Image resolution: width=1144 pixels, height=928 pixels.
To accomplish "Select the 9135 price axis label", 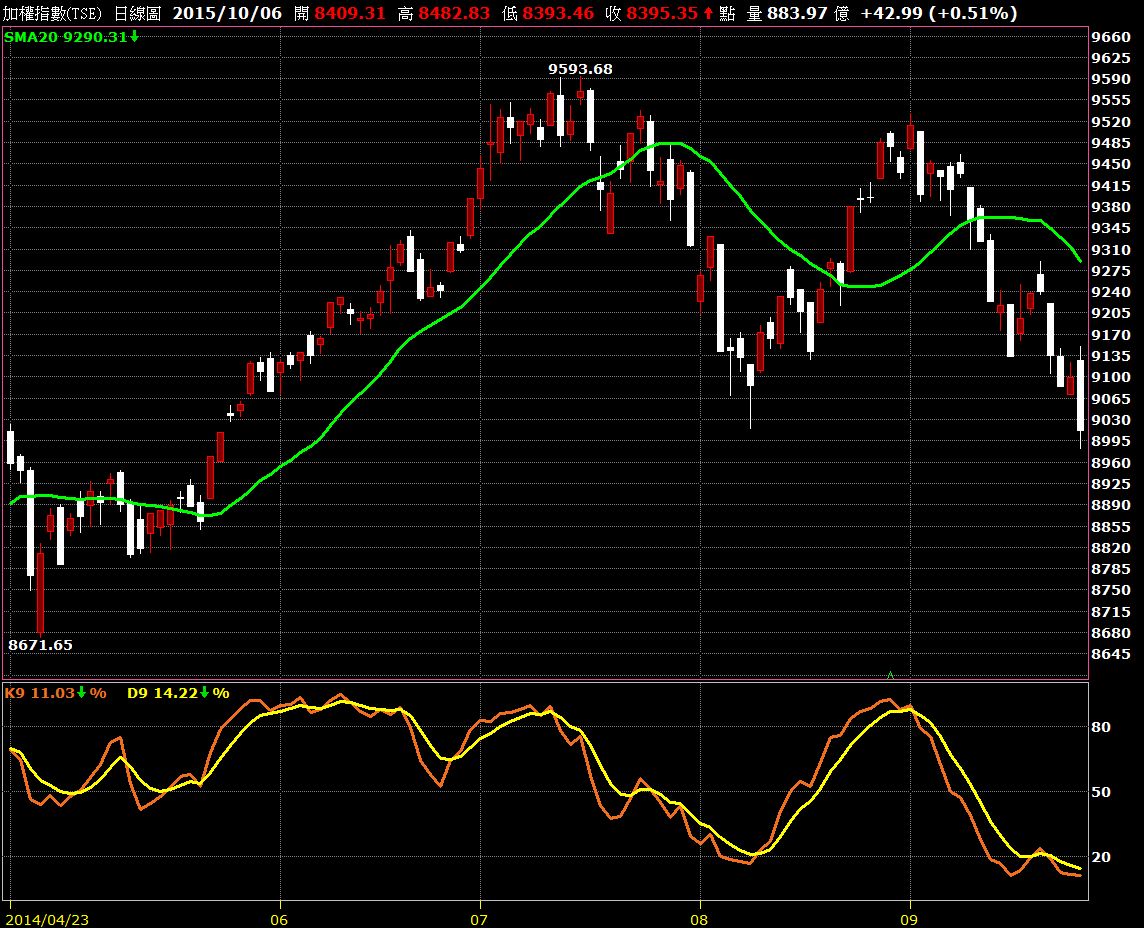I will [1111, 355].
